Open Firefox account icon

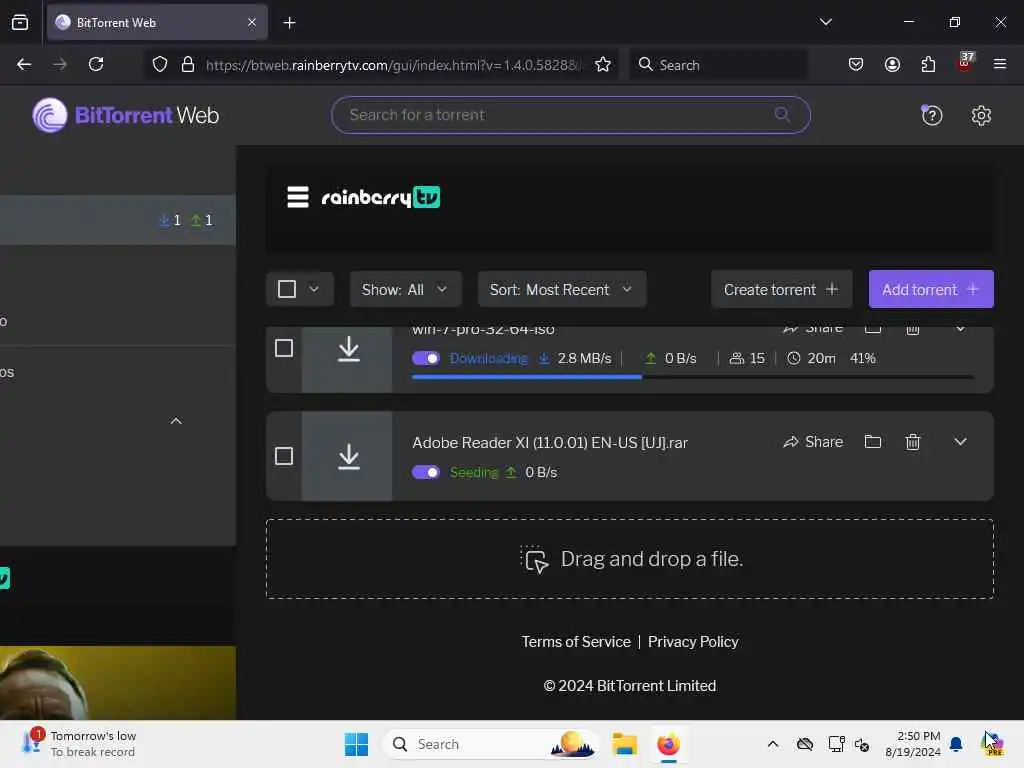pyautogui.click(x=892, y=64)
